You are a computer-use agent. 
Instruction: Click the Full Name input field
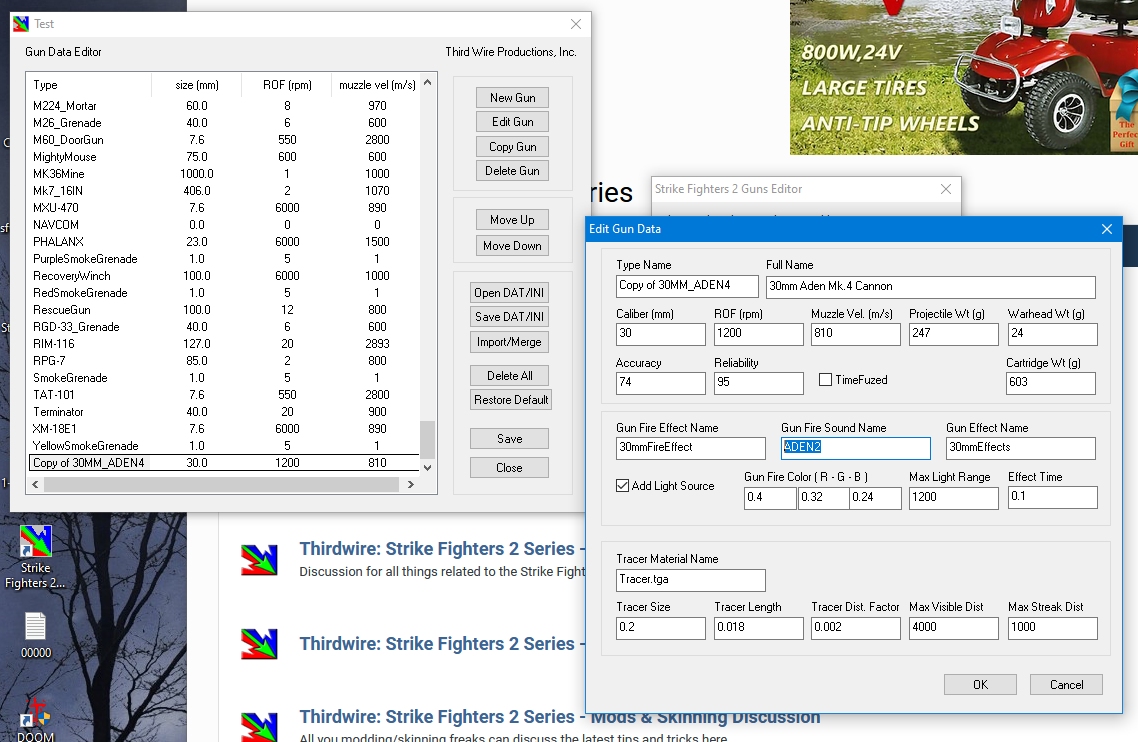tap(930, 287)
